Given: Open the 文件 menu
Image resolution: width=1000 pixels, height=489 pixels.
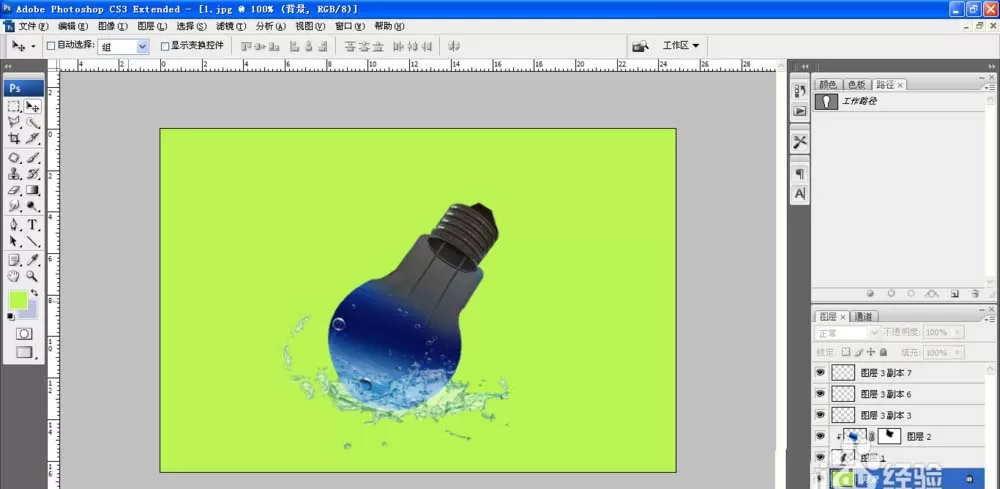Looking at the screenshot, I should [33, 26].
